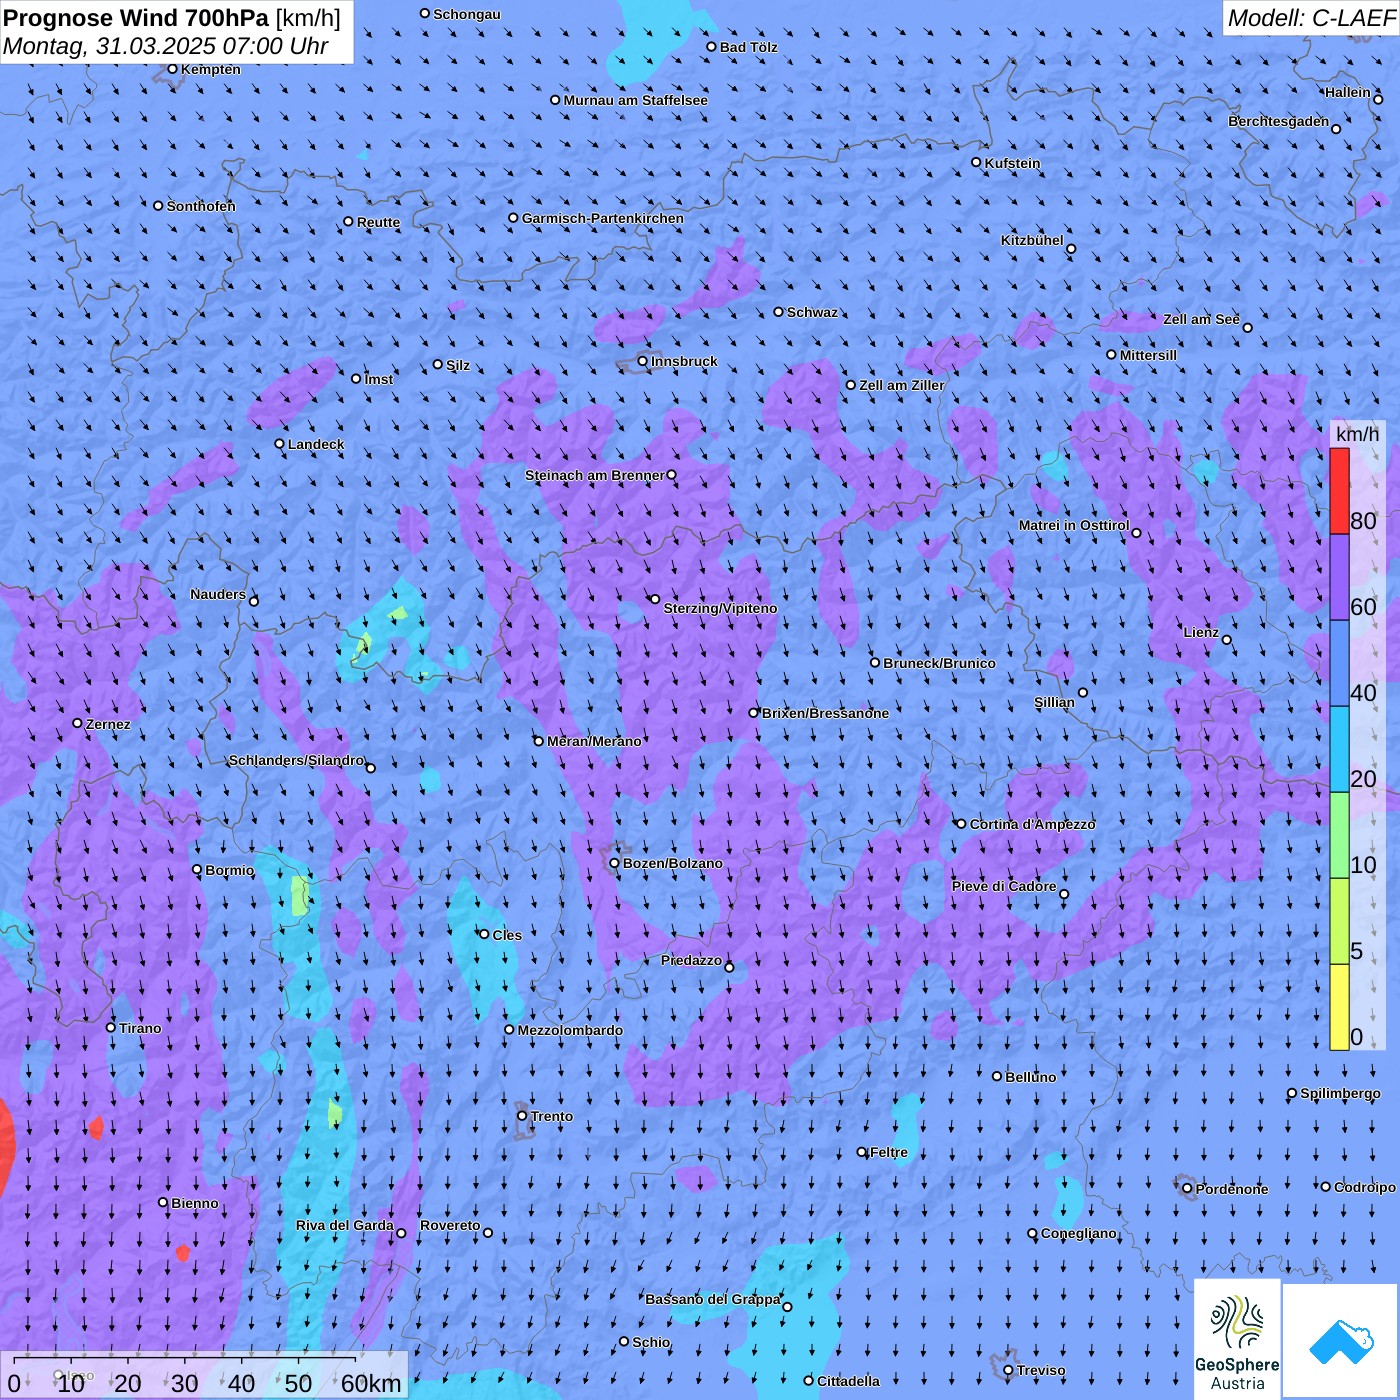This screenshot has width=1400, height=1400.
Task: Click the Zell am See location dot
Action: 1247,327
